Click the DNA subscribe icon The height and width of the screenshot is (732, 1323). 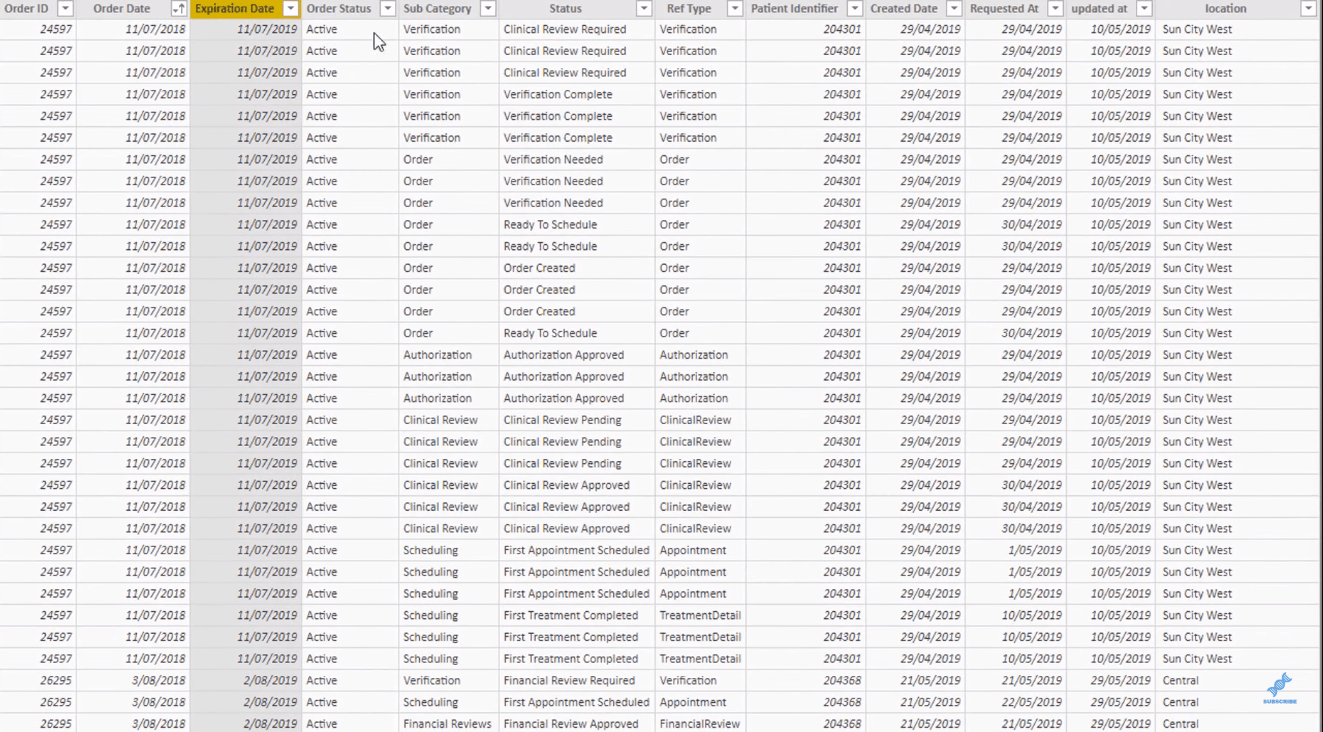(1280, 688)
